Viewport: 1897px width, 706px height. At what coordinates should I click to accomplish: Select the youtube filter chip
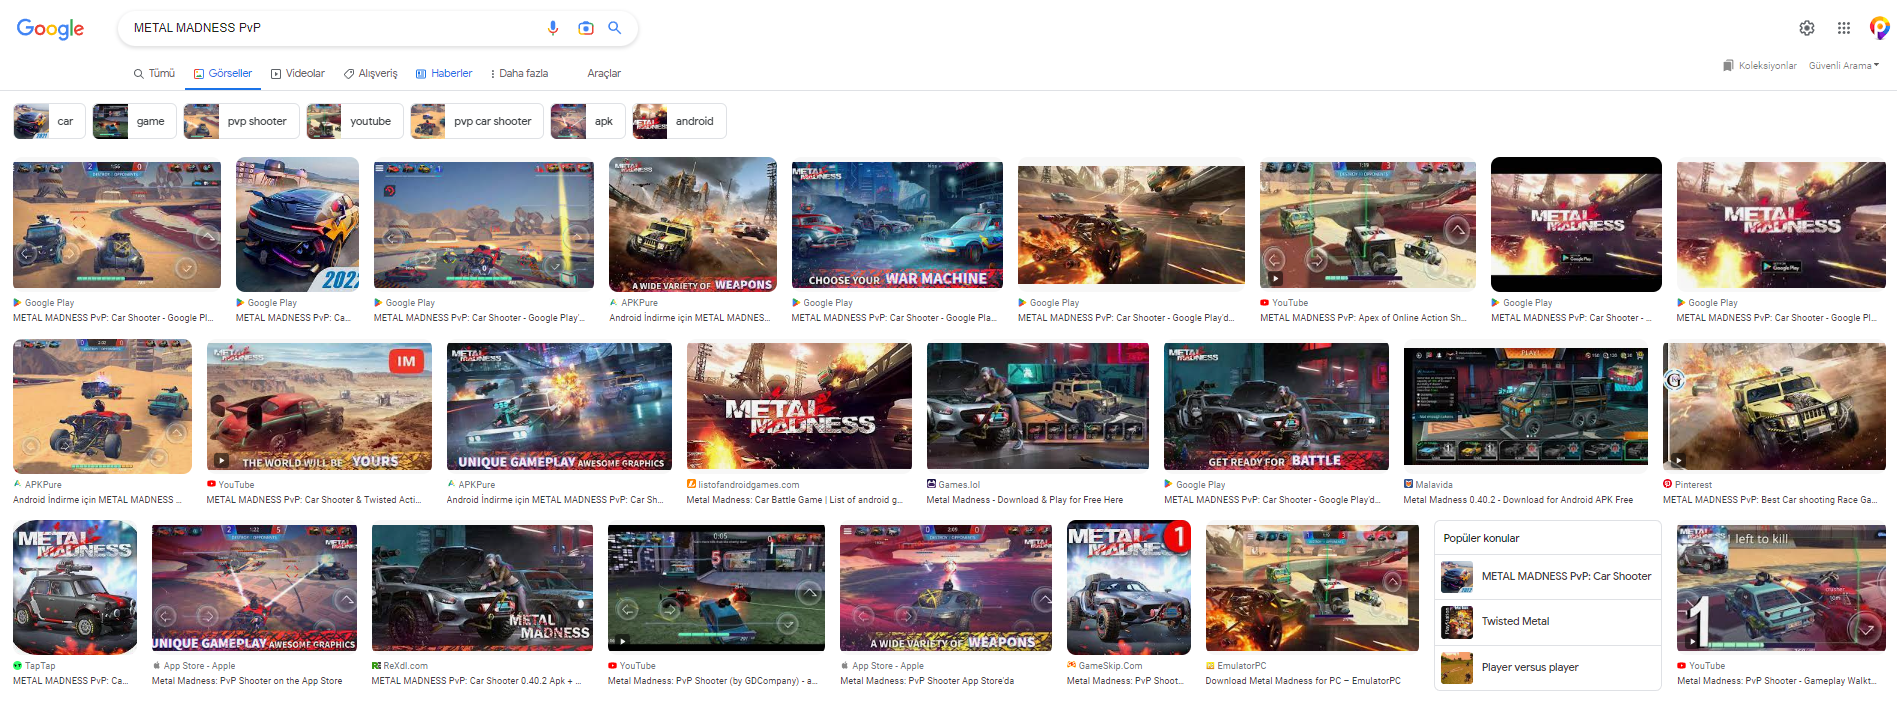pos(355,121)
